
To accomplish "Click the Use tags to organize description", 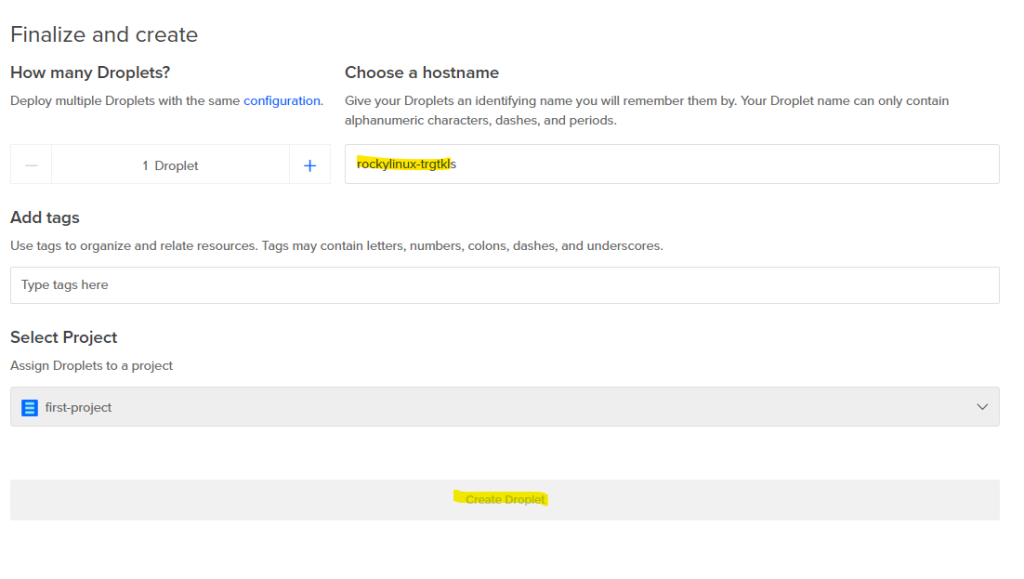I will coord(336,246).
